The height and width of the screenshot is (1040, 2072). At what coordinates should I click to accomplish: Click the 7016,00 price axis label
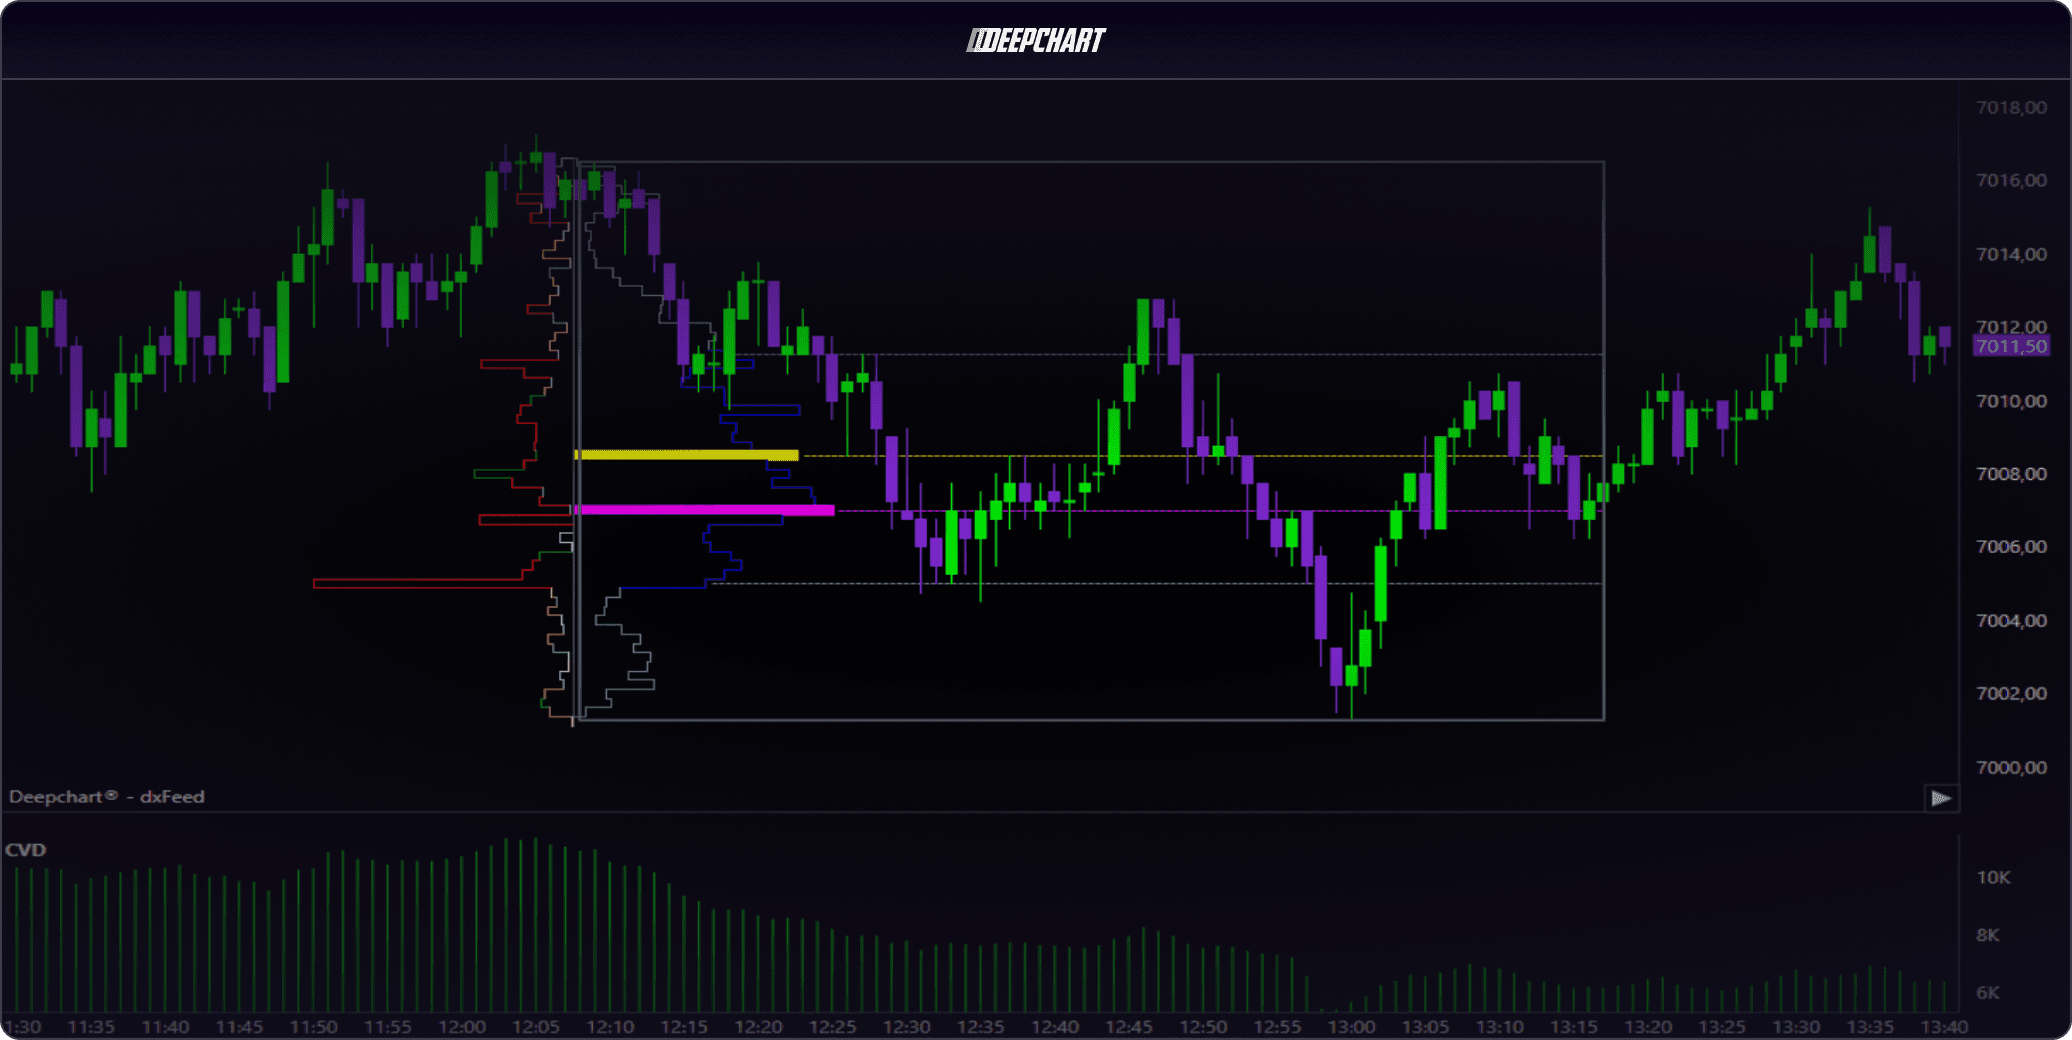(x=2011, y=181)
